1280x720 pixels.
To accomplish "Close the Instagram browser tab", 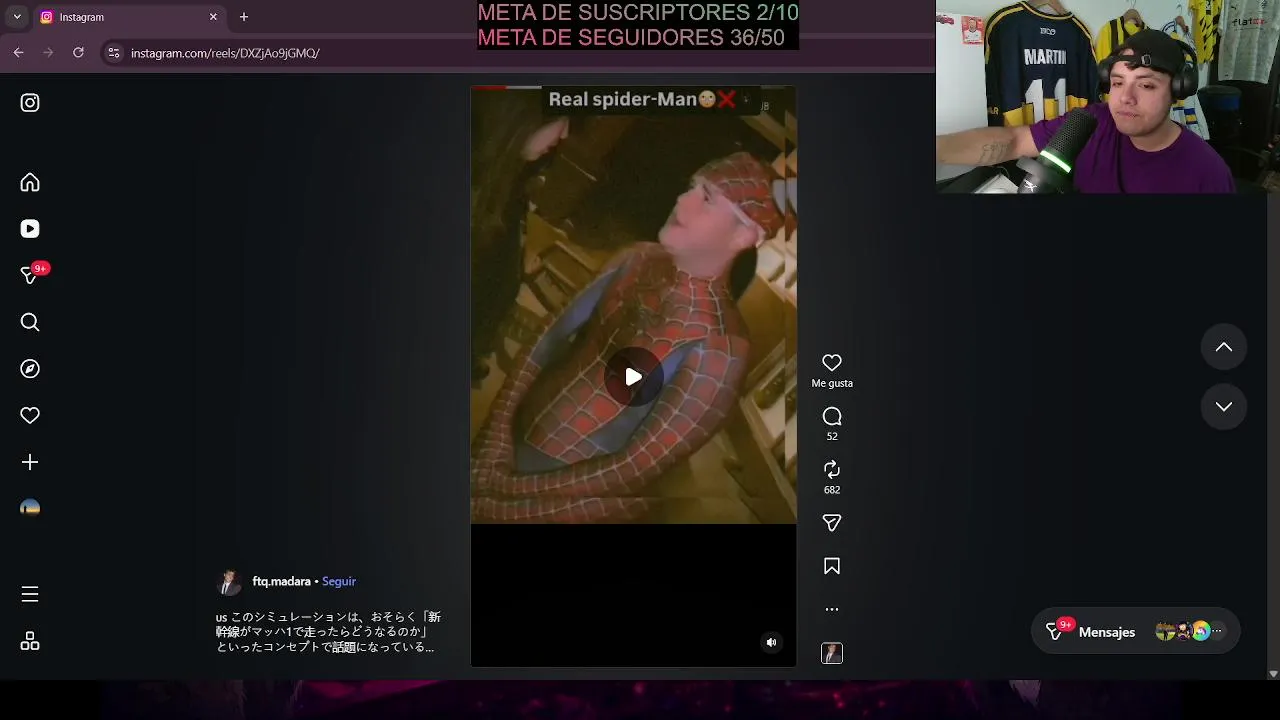I will [x=213, y=17].
